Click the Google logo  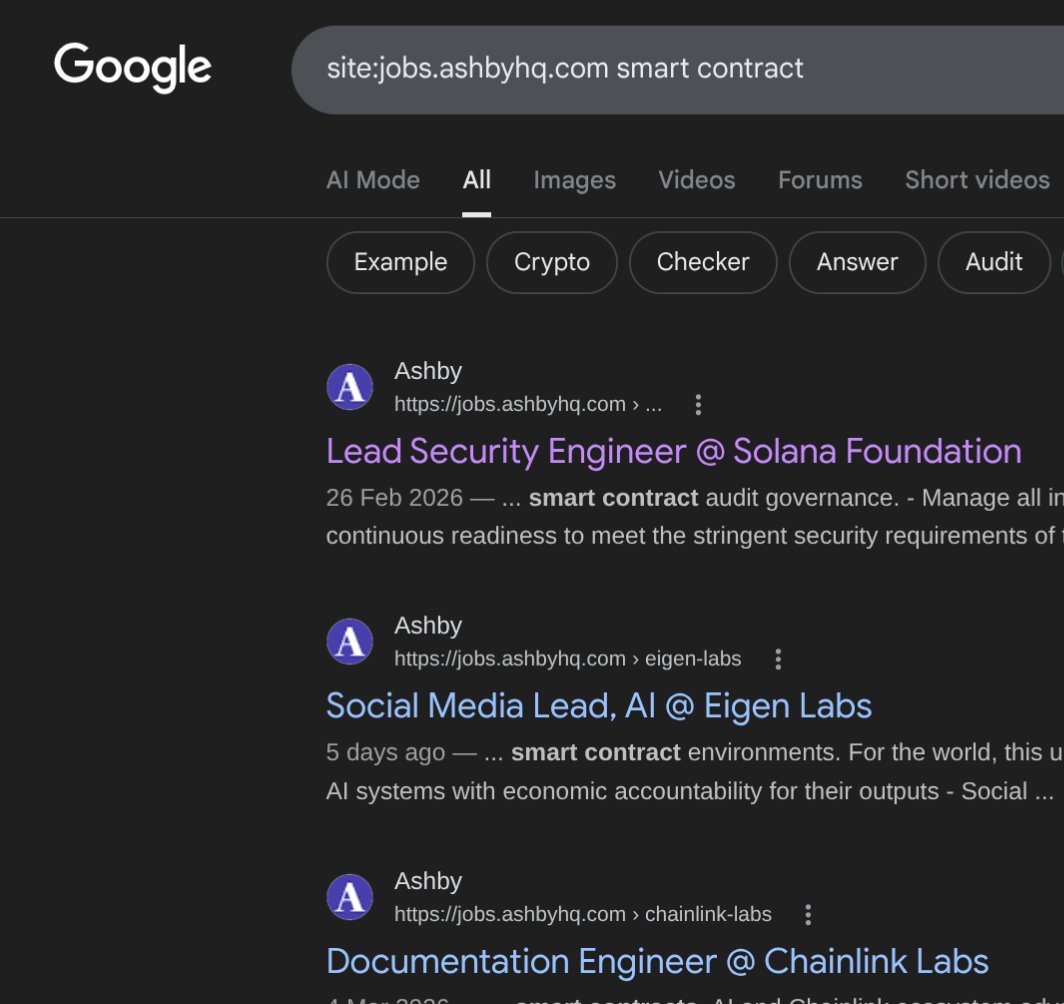132,67
